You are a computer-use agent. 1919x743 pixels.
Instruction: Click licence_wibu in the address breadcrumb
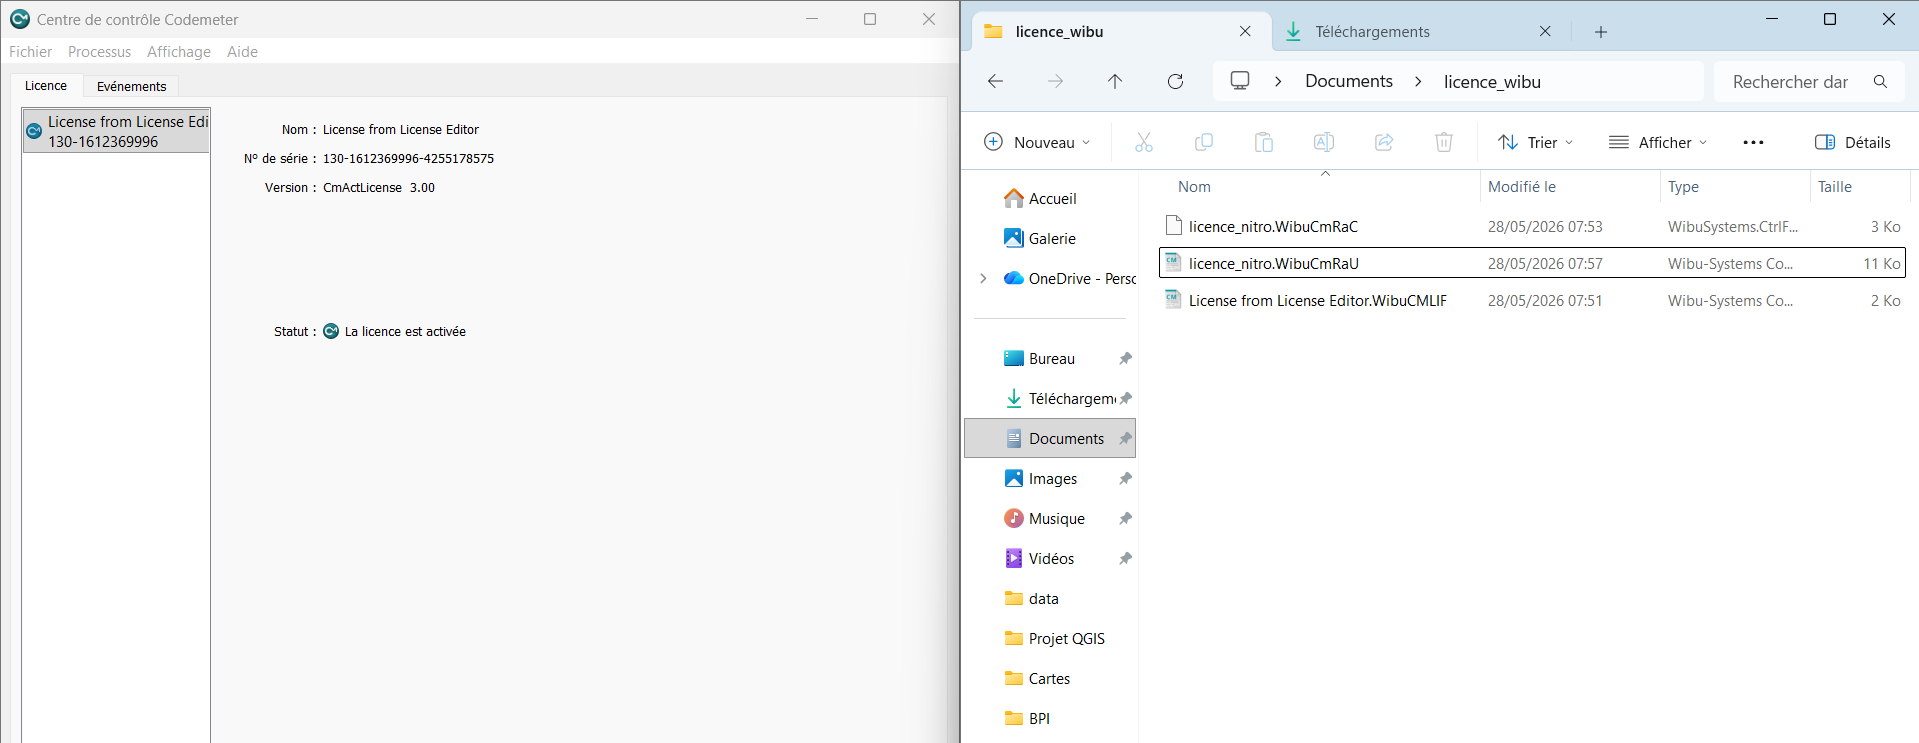[1492, 82]
